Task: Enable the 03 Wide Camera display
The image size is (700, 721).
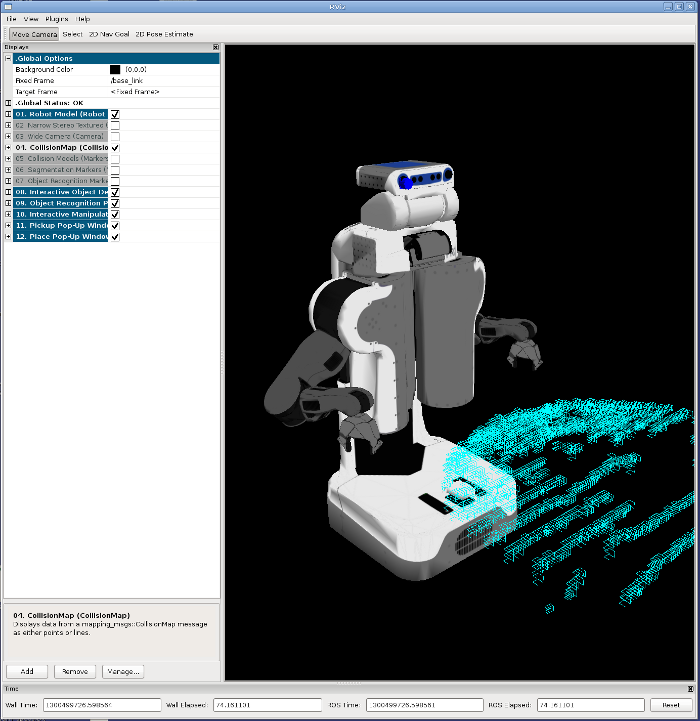Action: click(115, 136)
